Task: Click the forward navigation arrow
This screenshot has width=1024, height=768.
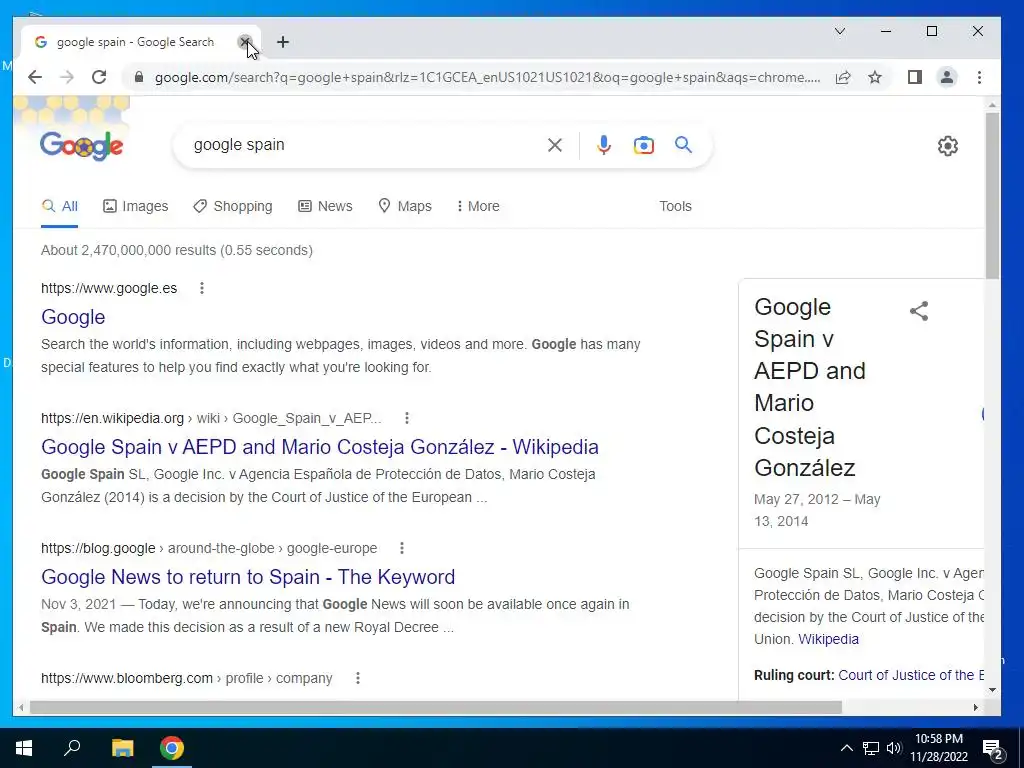Action: click(67, 77)
